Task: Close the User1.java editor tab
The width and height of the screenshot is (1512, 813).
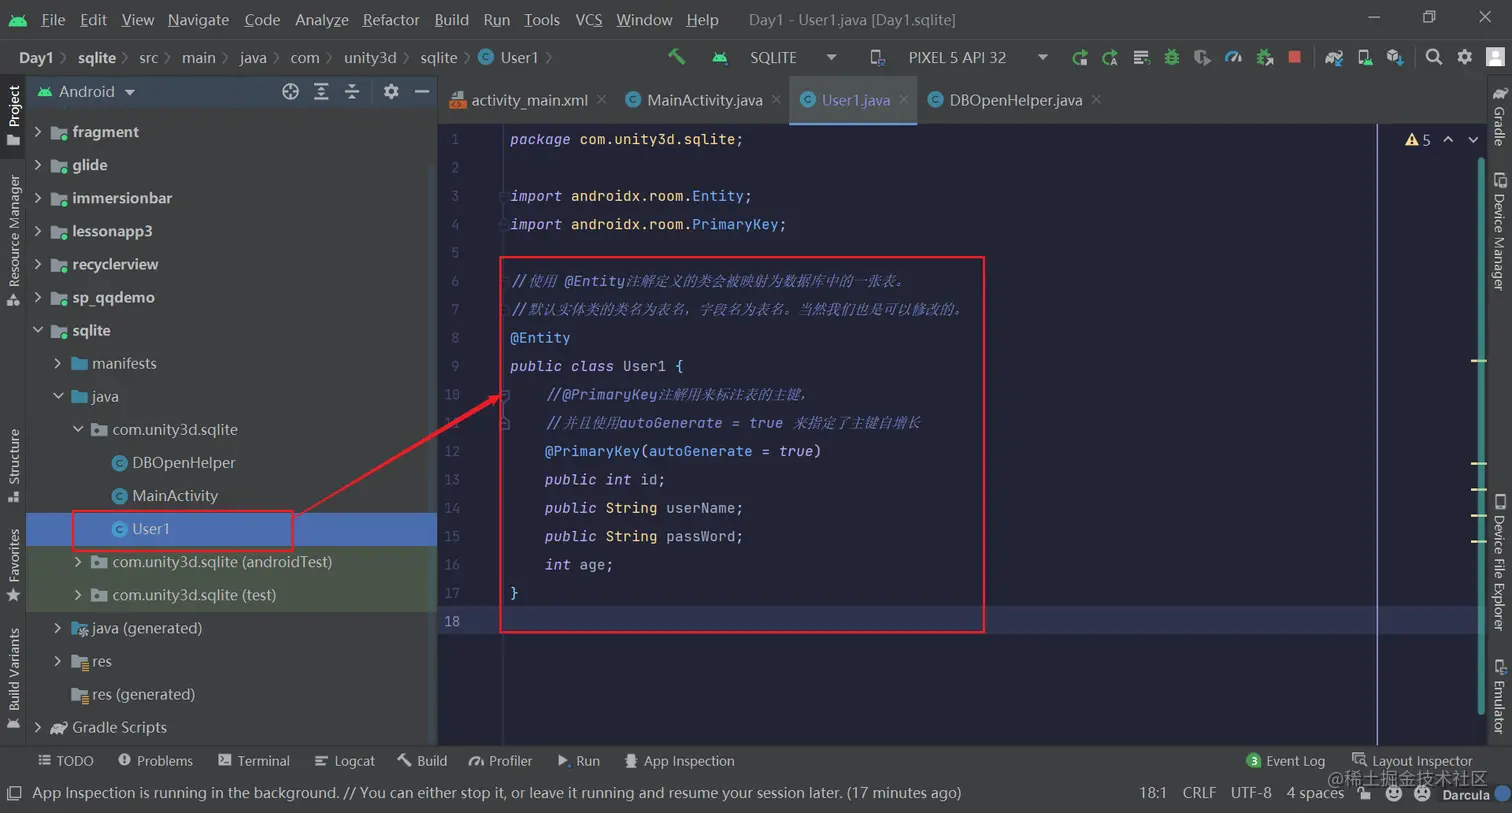Action: (x=903, y=100)
